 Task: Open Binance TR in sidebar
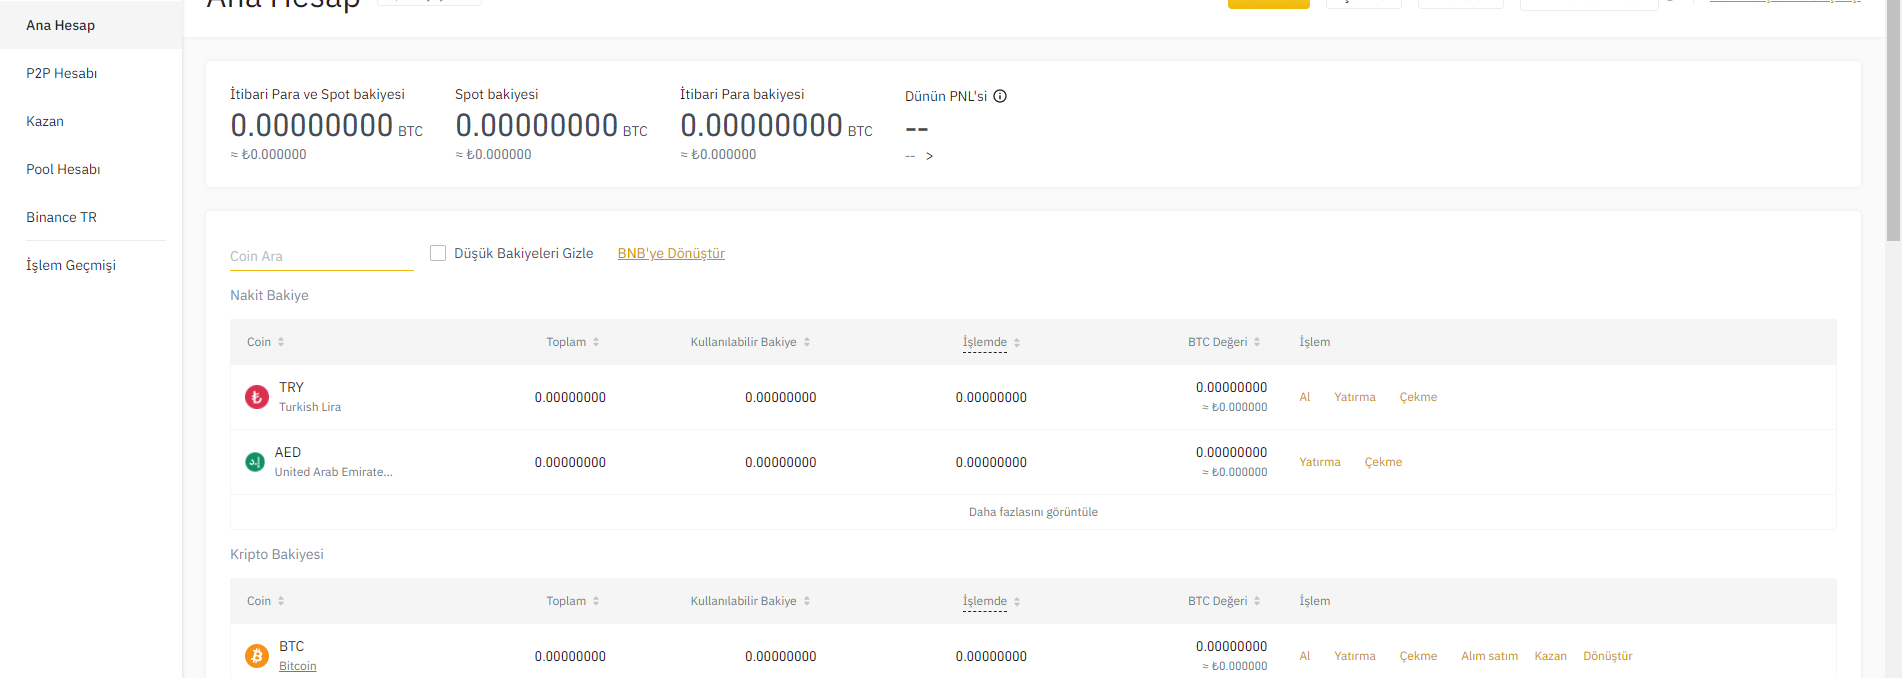click(61, 217)
